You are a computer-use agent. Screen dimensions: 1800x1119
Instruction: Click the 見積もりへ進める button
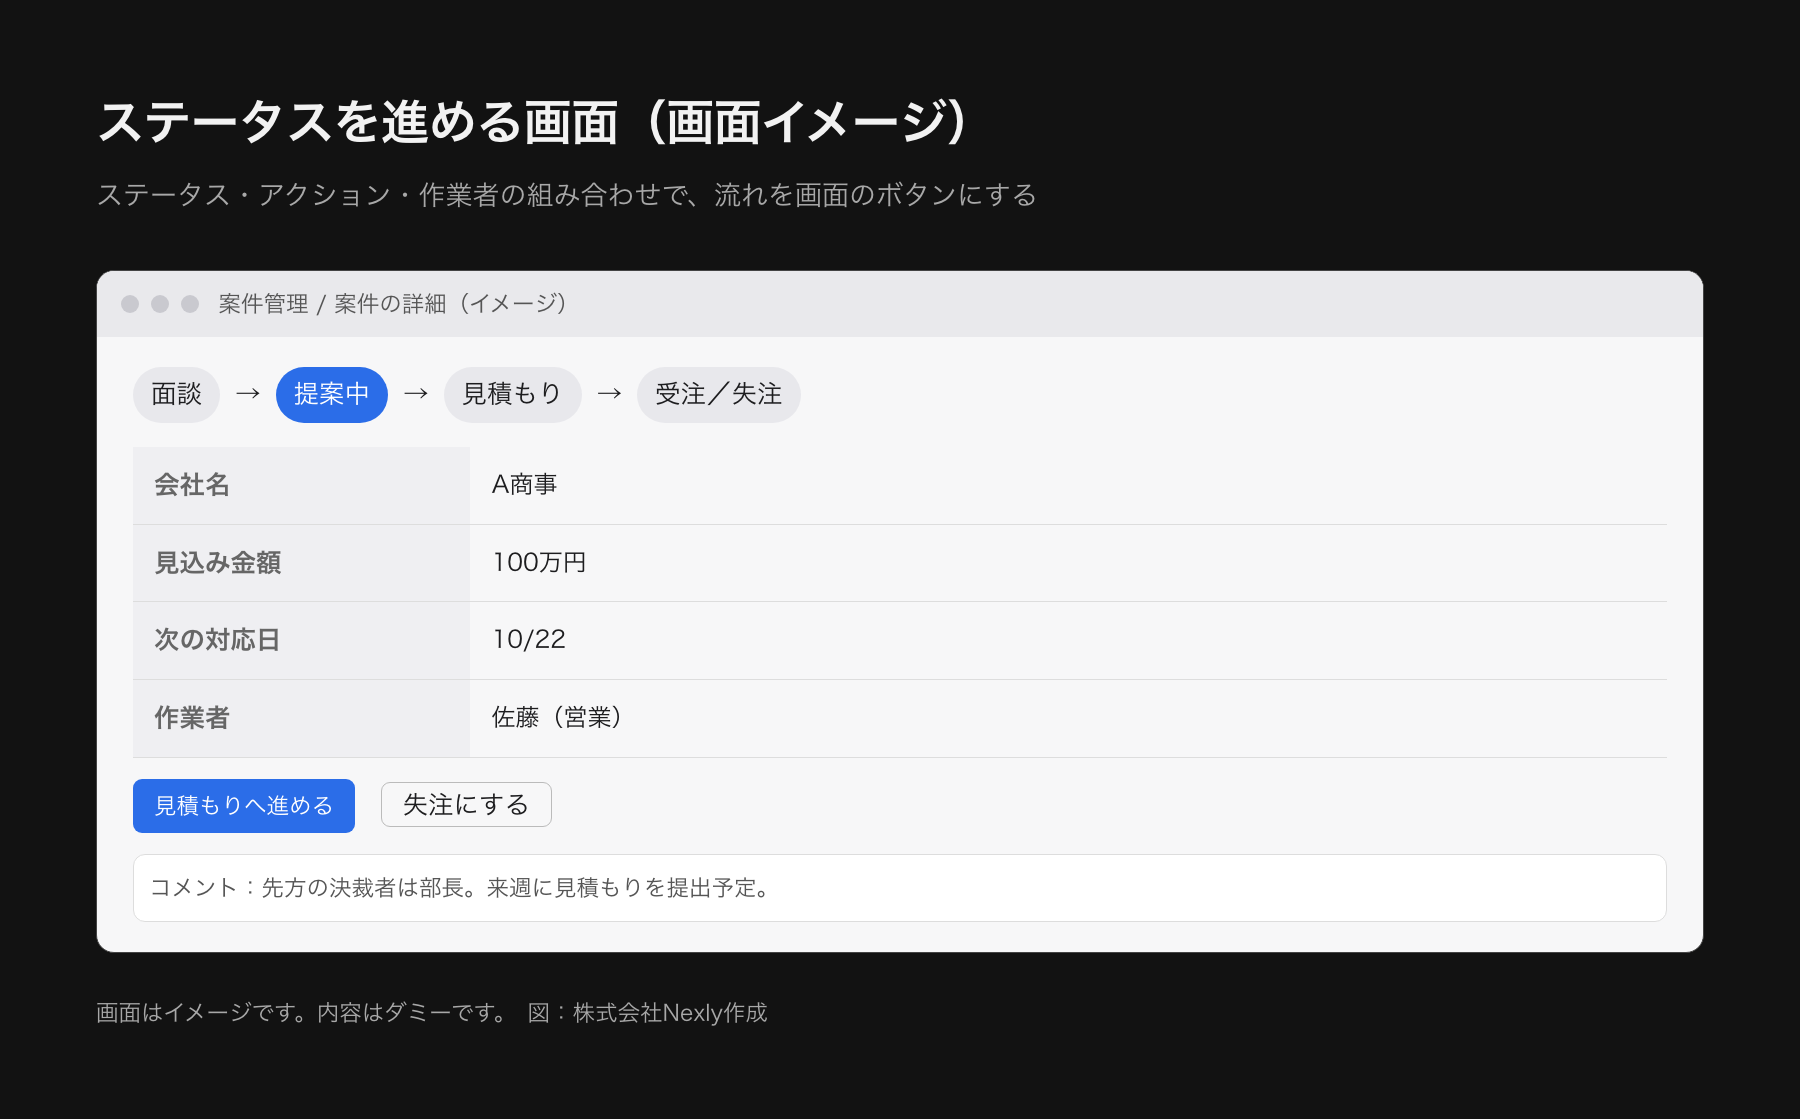tap(244, 806)
